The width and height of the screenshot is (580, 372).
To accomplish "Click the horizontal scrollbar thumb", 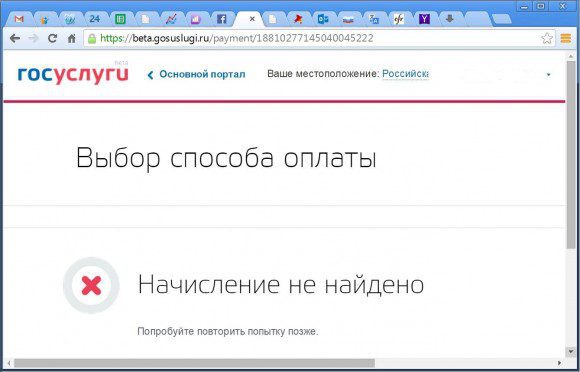I will click(194, 363).
